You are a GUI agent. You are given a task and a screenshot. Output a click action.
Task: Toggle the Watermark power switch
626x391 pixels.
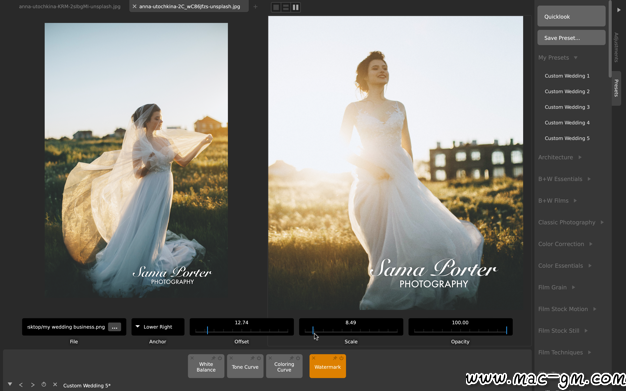point(341,358)
